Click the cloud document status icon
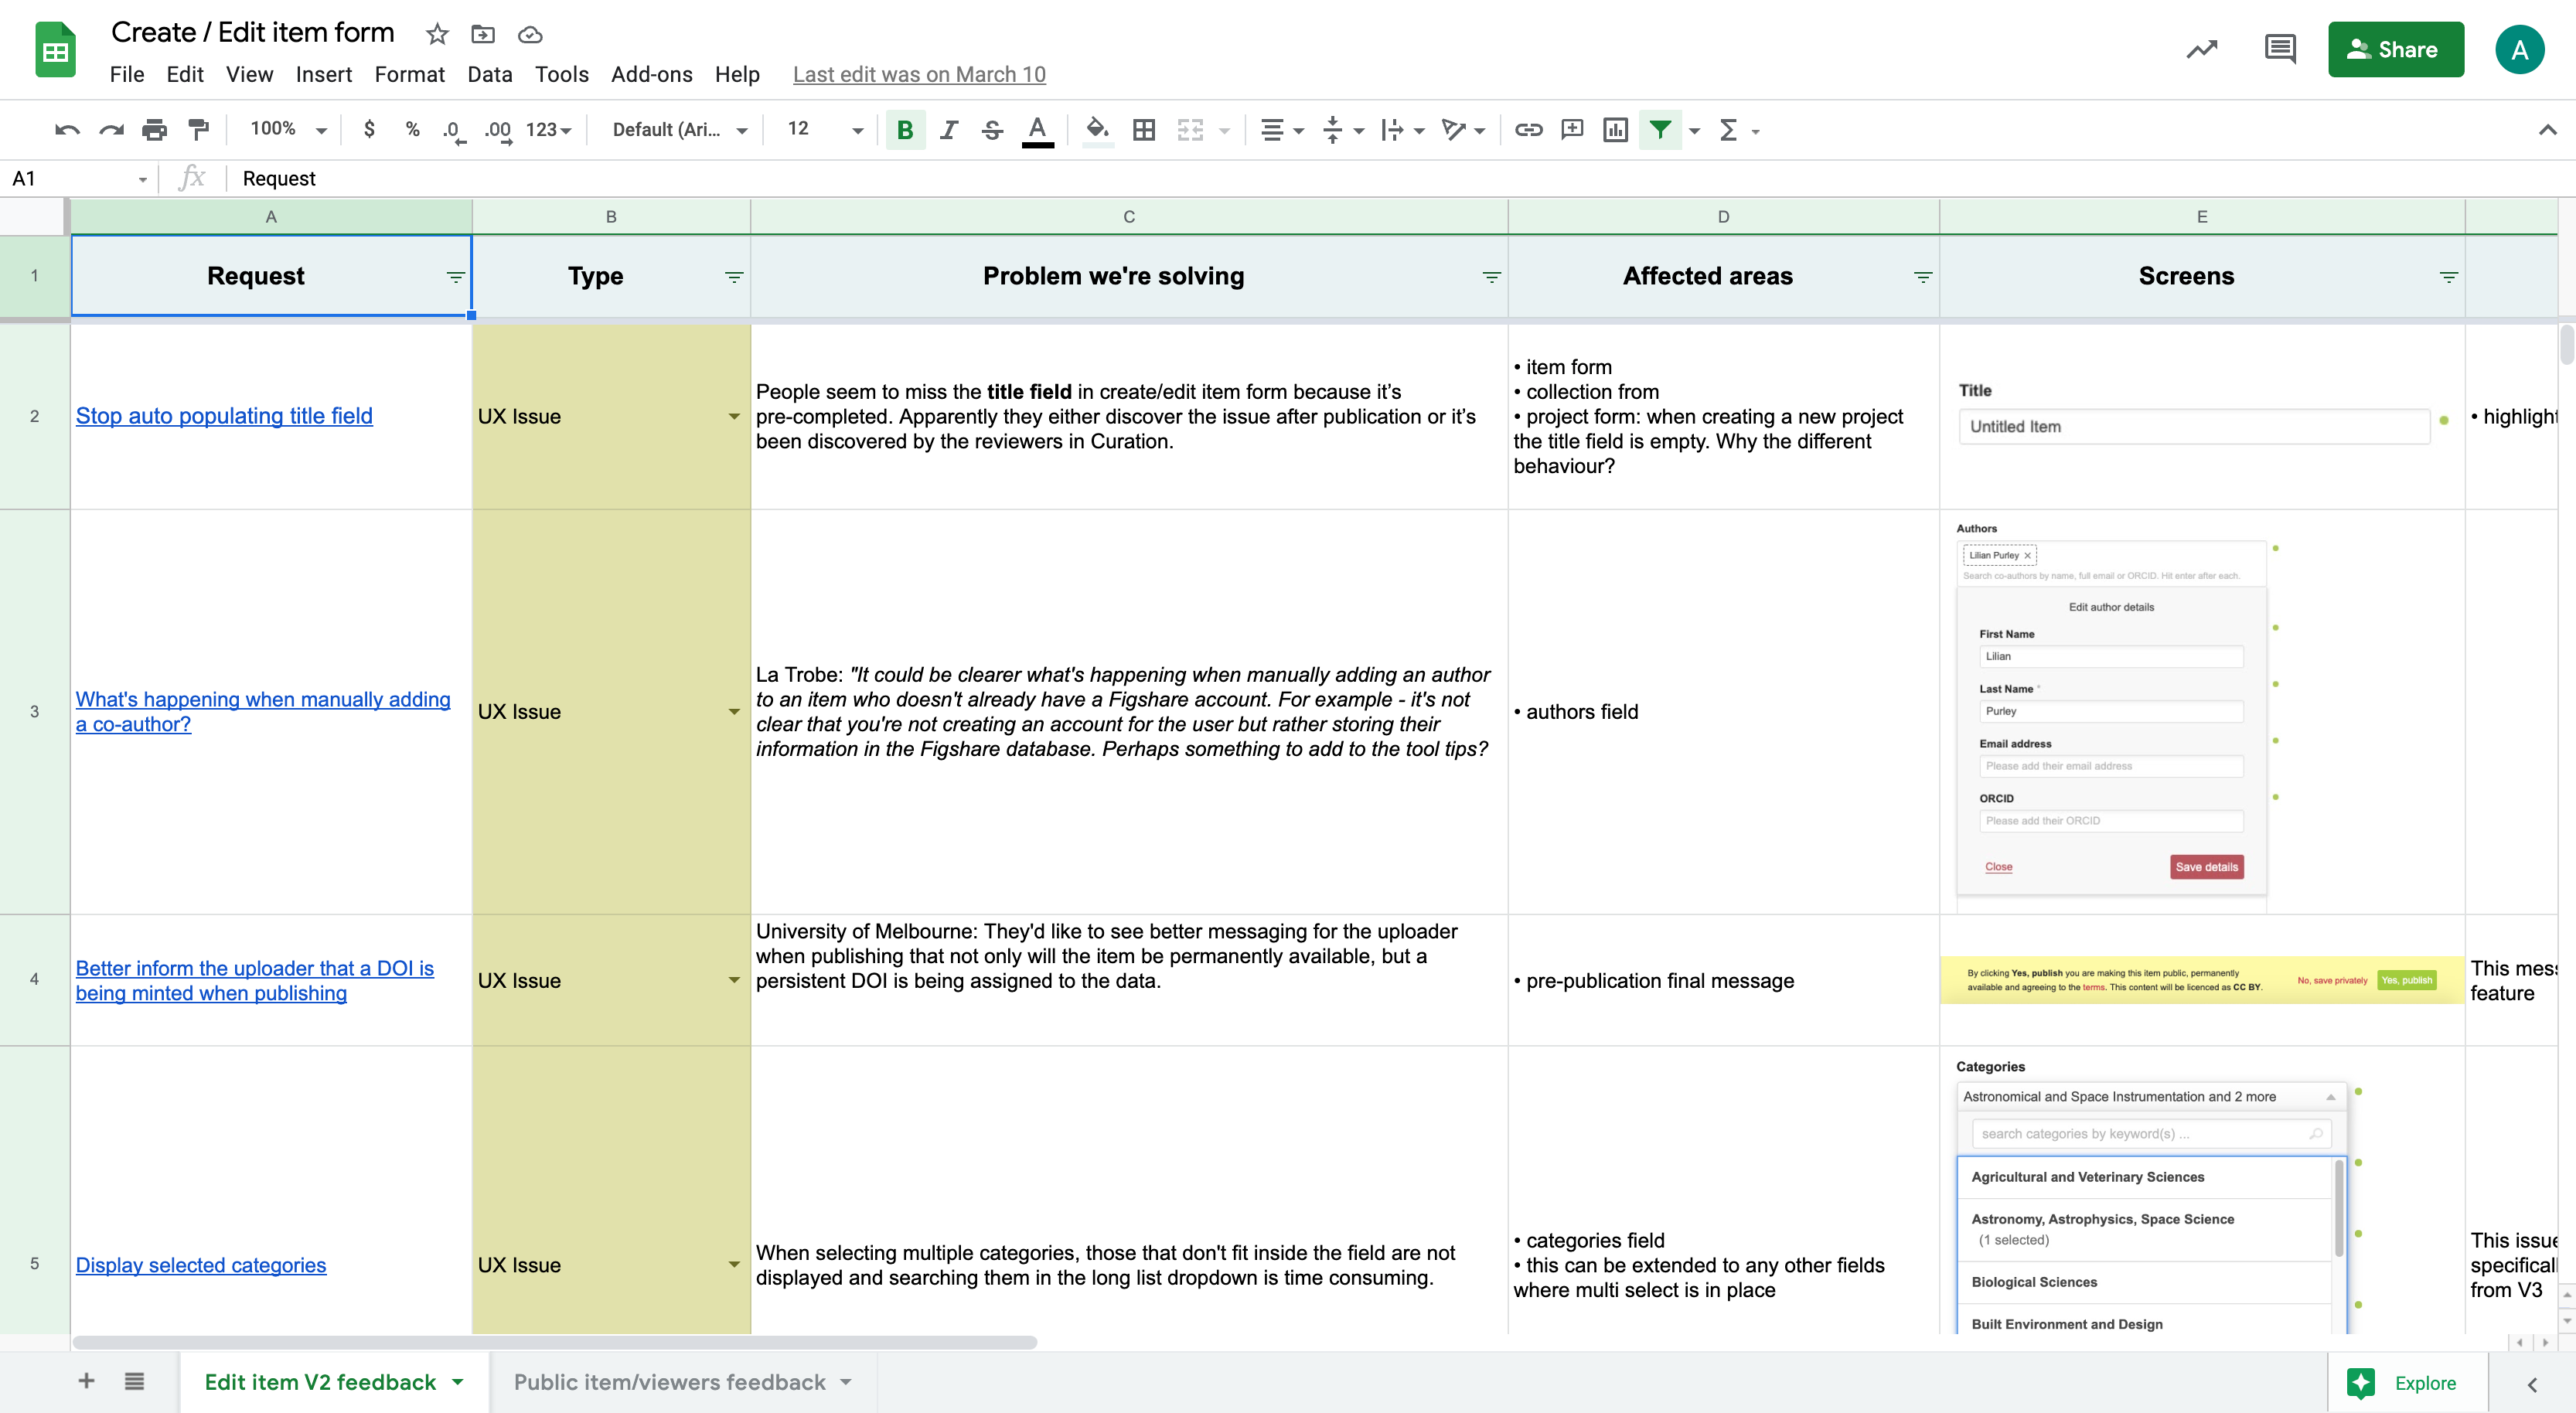2576x1413 pixels. [530, 35]
